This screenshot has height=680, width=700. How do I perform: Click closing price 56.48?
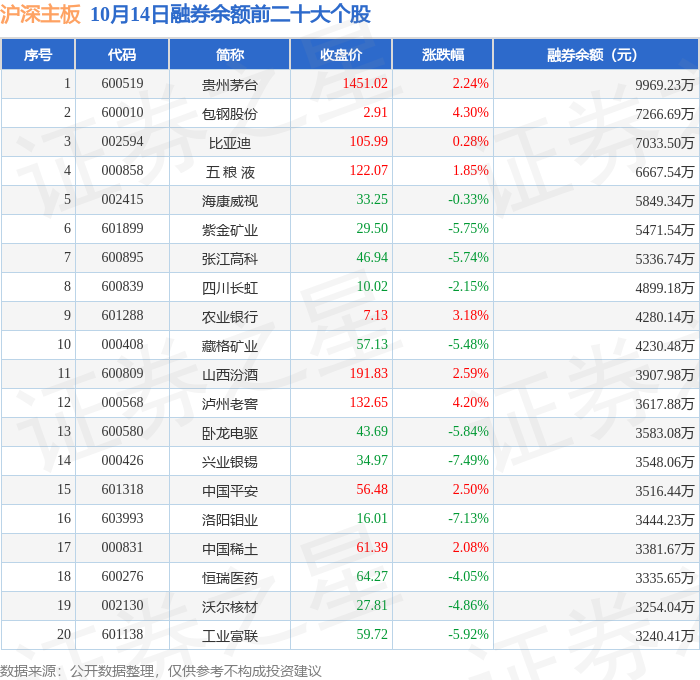click(x=372, y=490)
